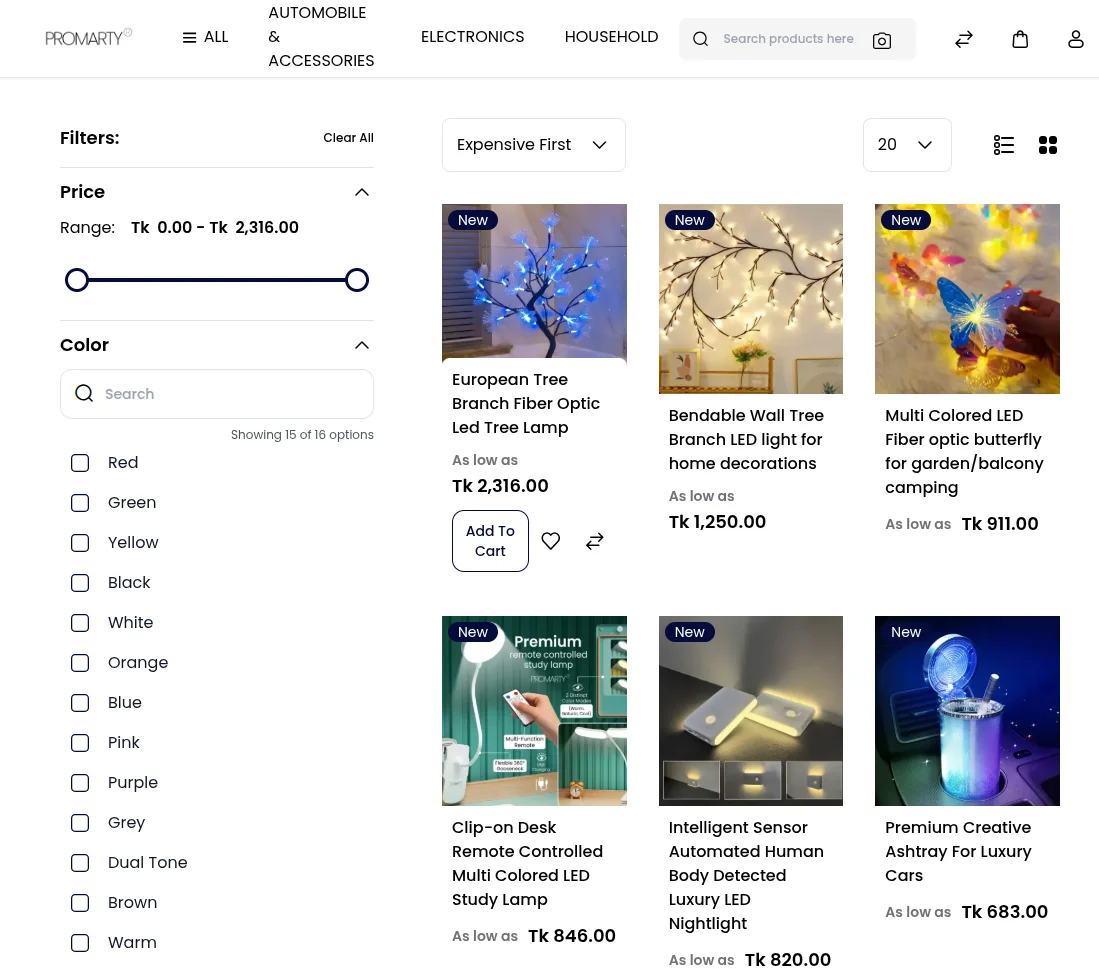Open the PROMARTY logo home link
Viewport: 1099px width, 969px height.
(x=88, y=37)
